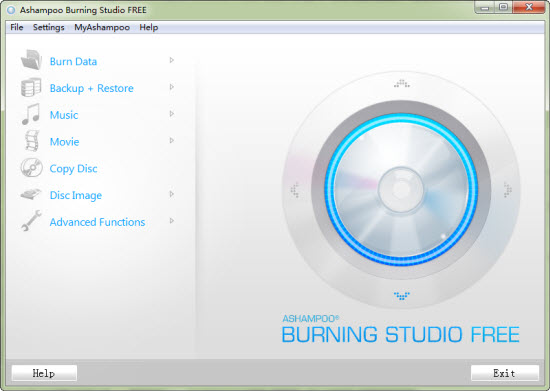Choose the Movie label

(x=65, y=142)
